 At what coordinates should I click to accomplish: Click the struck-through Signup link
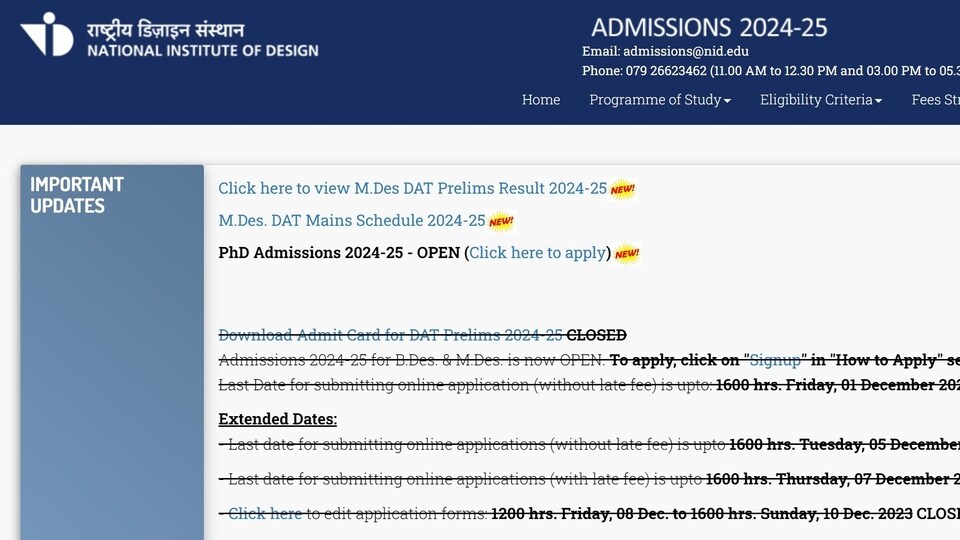point(775,360)
